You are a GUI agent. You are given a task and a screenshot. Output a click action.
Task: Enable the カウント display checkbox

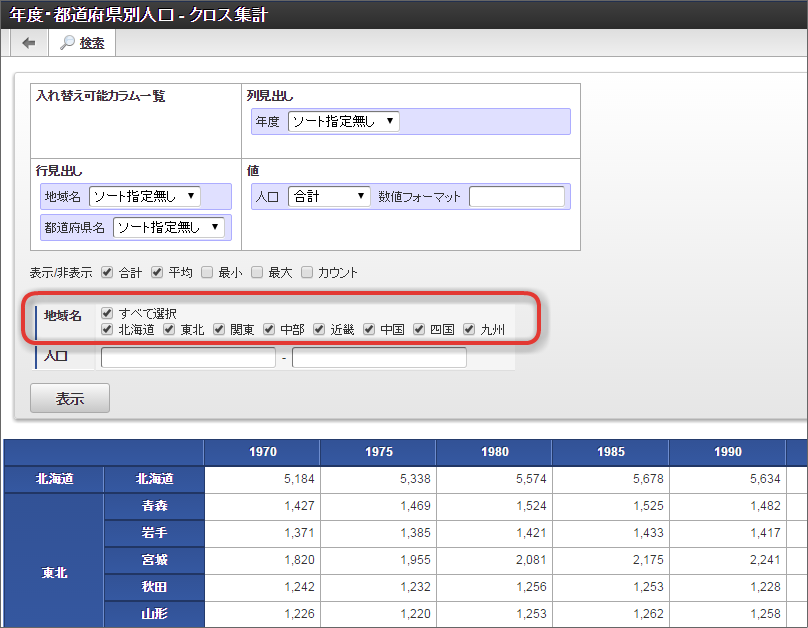click(307, 272)
